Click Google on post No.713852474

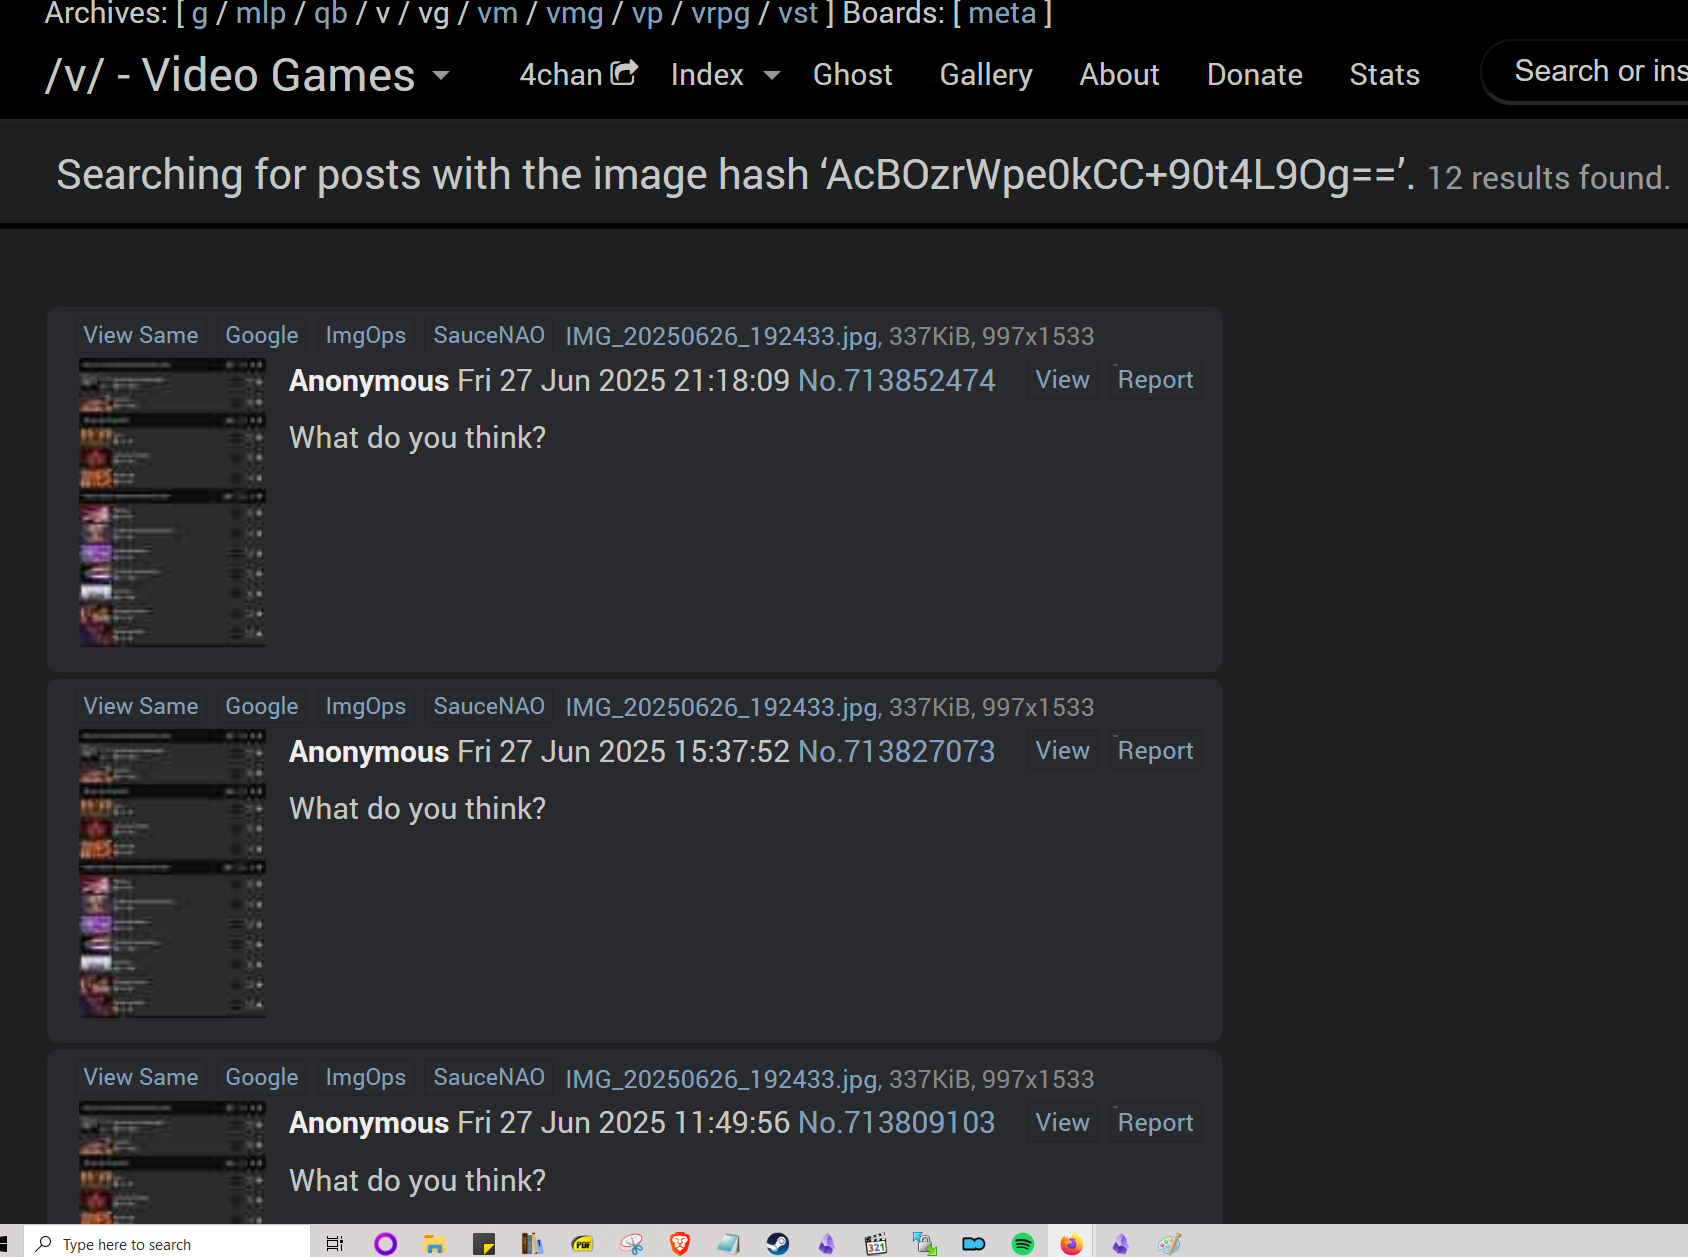pos(262,335)
